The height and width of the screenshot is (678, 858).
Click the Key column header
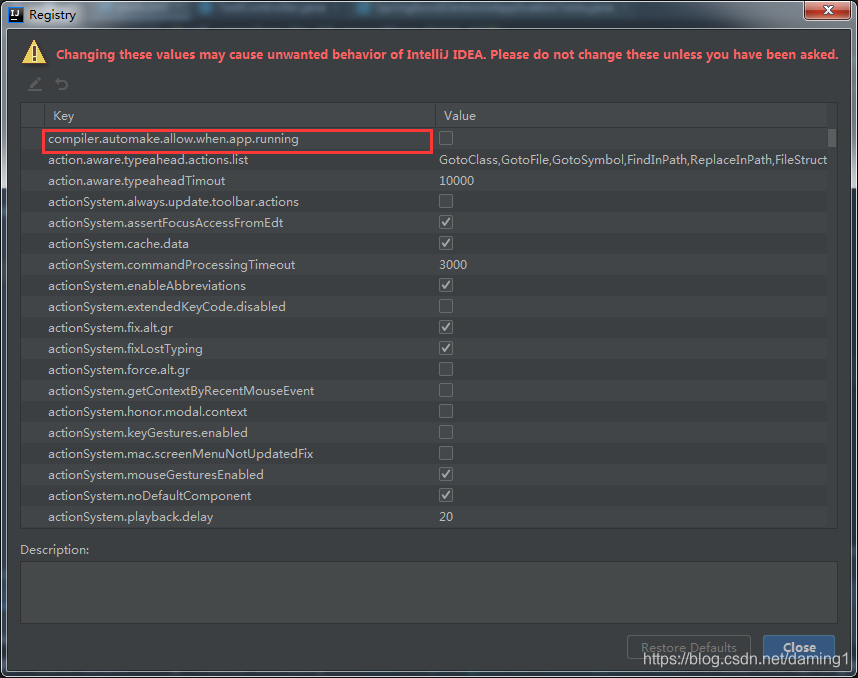click(x=240, y=115)
